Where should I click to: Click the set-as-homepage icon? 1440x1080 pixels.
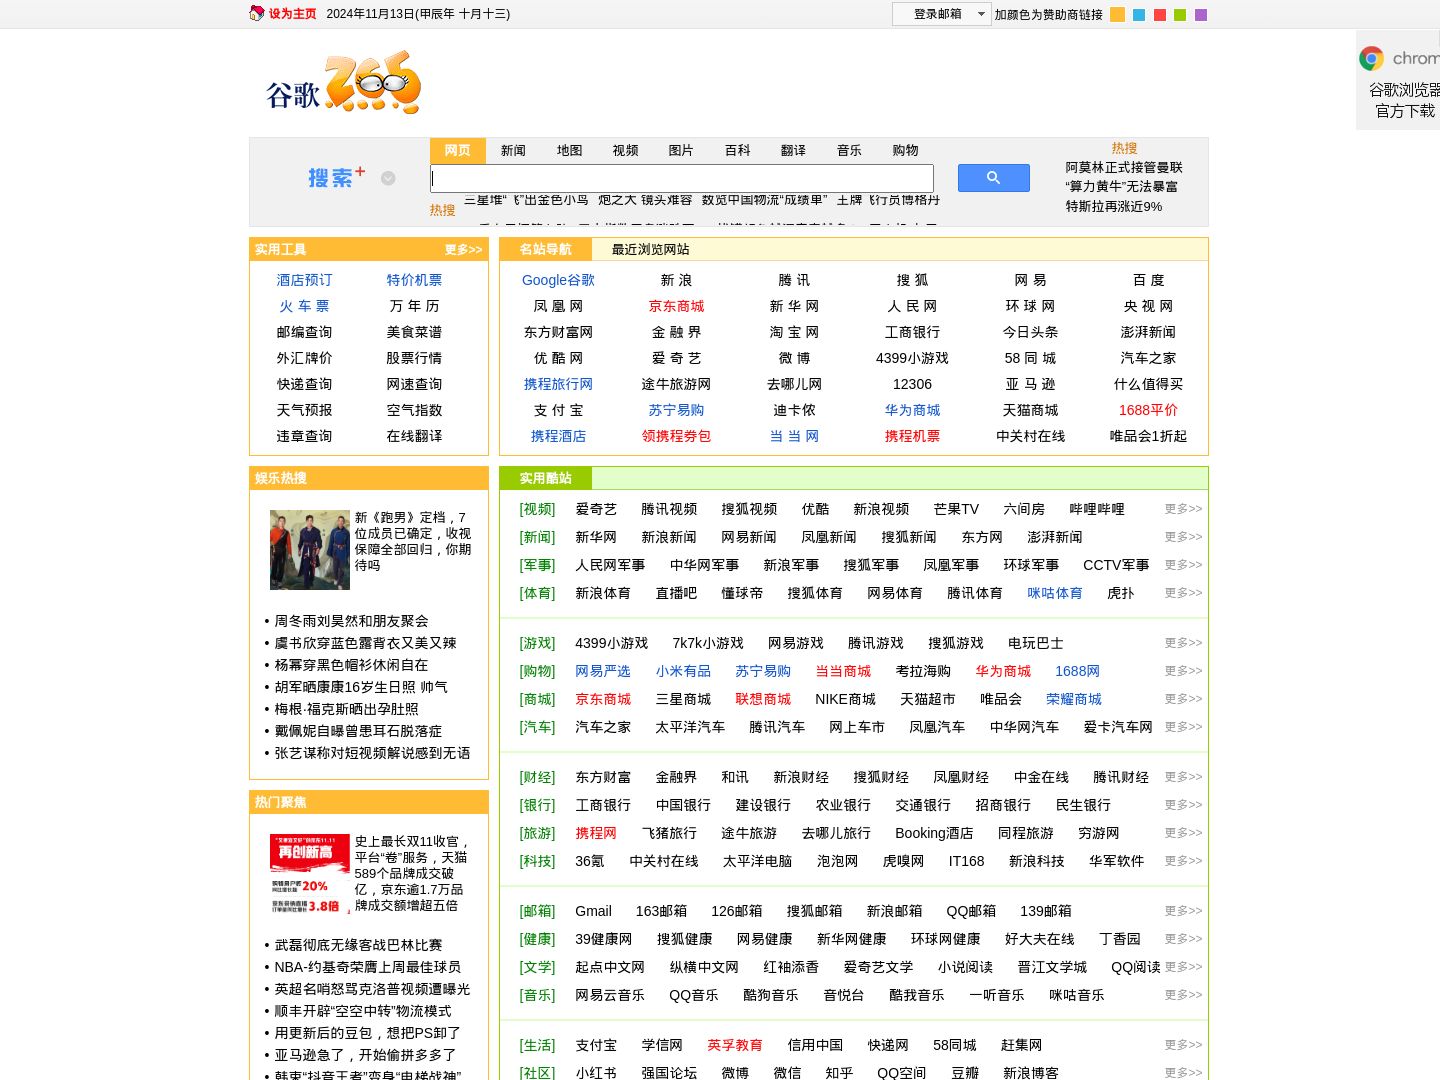257,13
